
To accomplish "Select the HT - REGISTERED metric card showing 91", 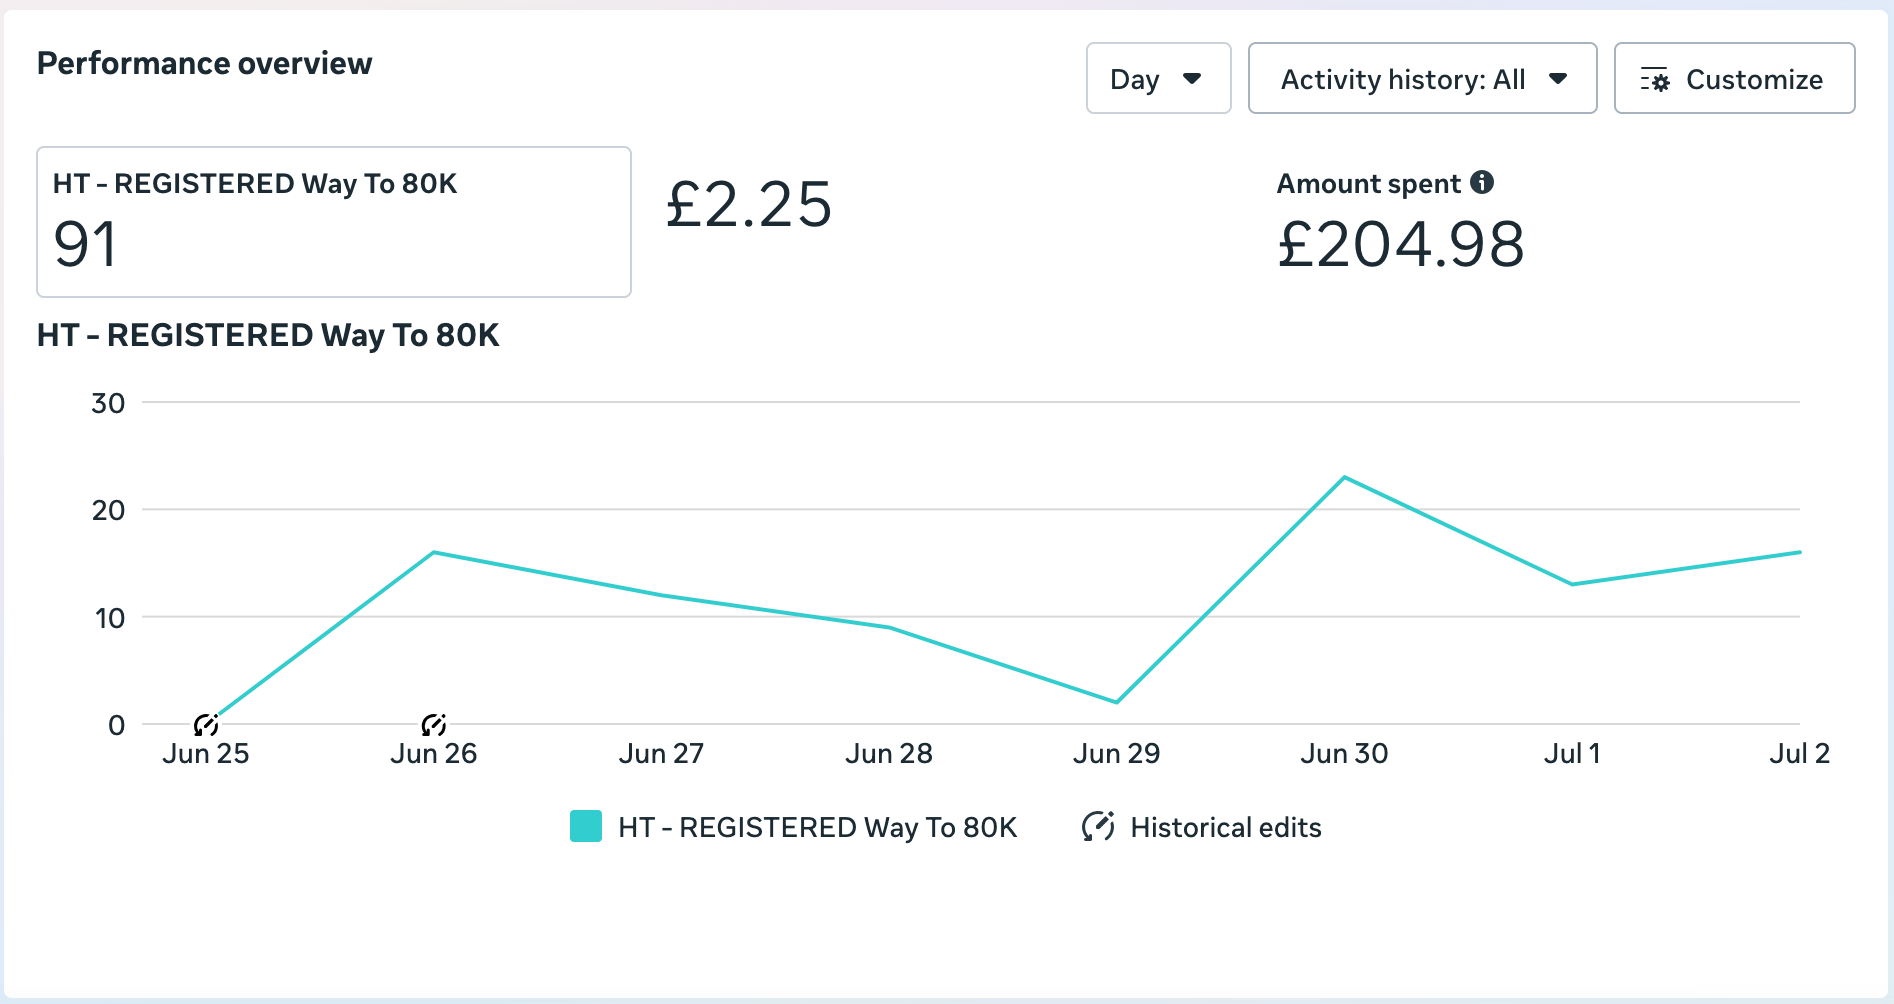I will [333, 222].
